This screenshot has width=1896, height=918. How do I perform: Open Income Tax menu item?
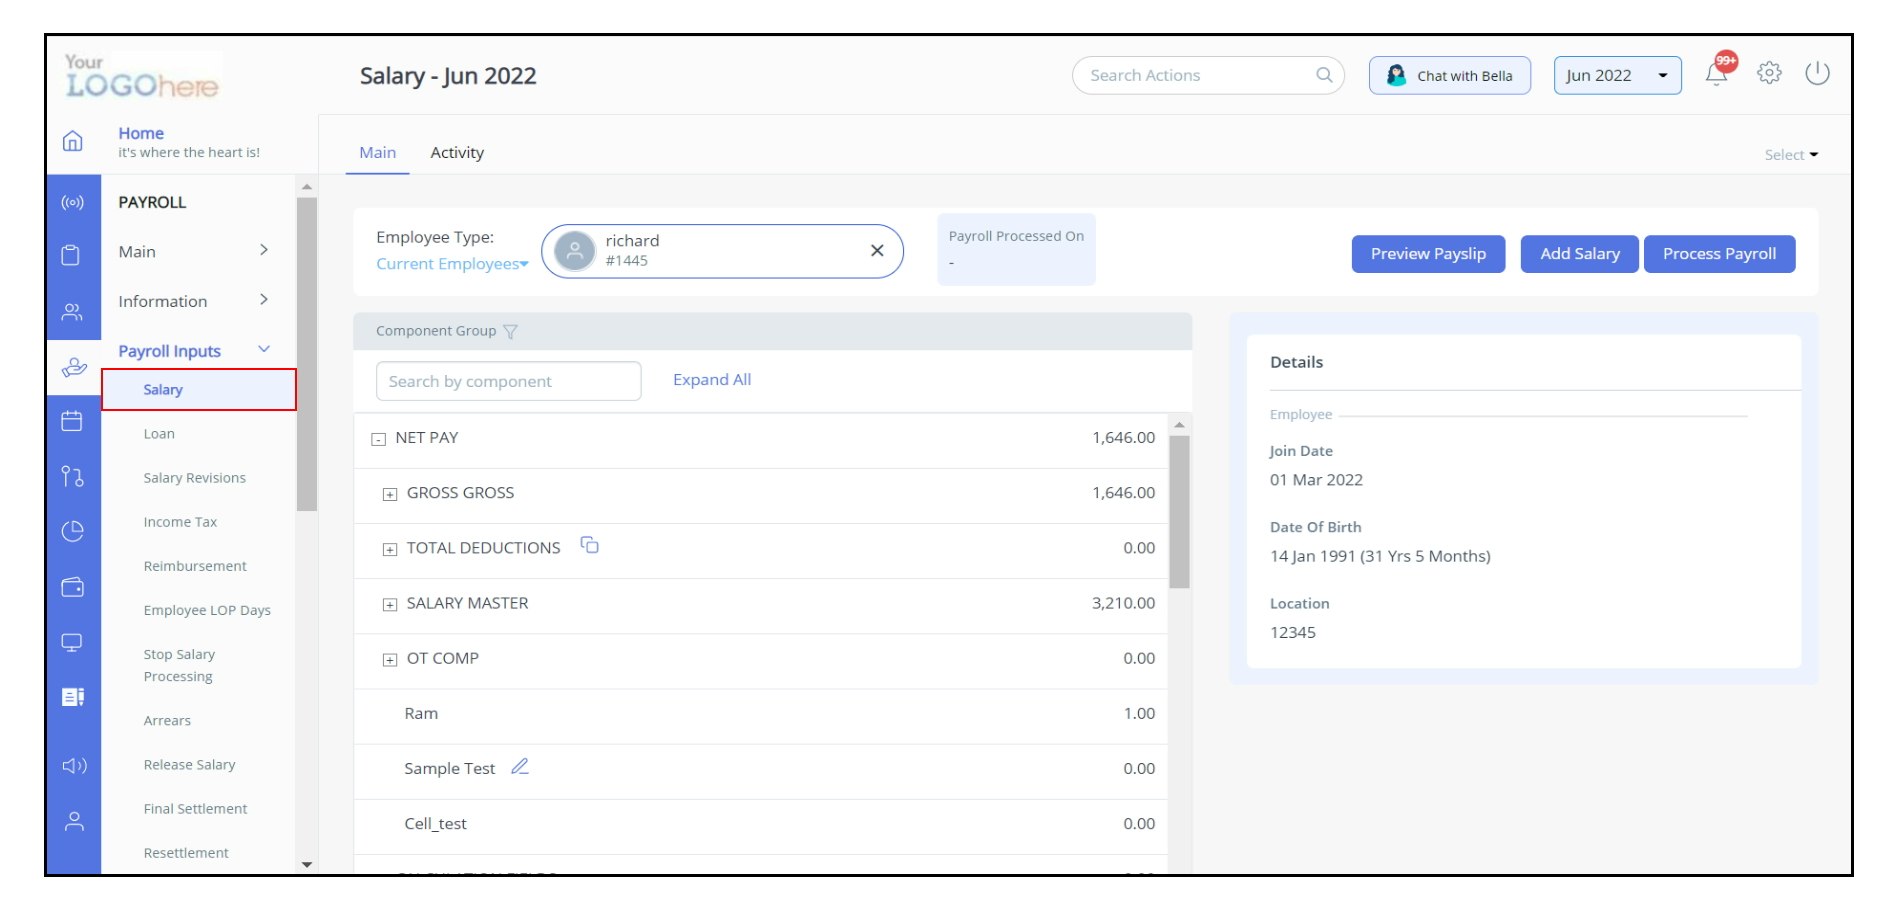click(180, 522)
